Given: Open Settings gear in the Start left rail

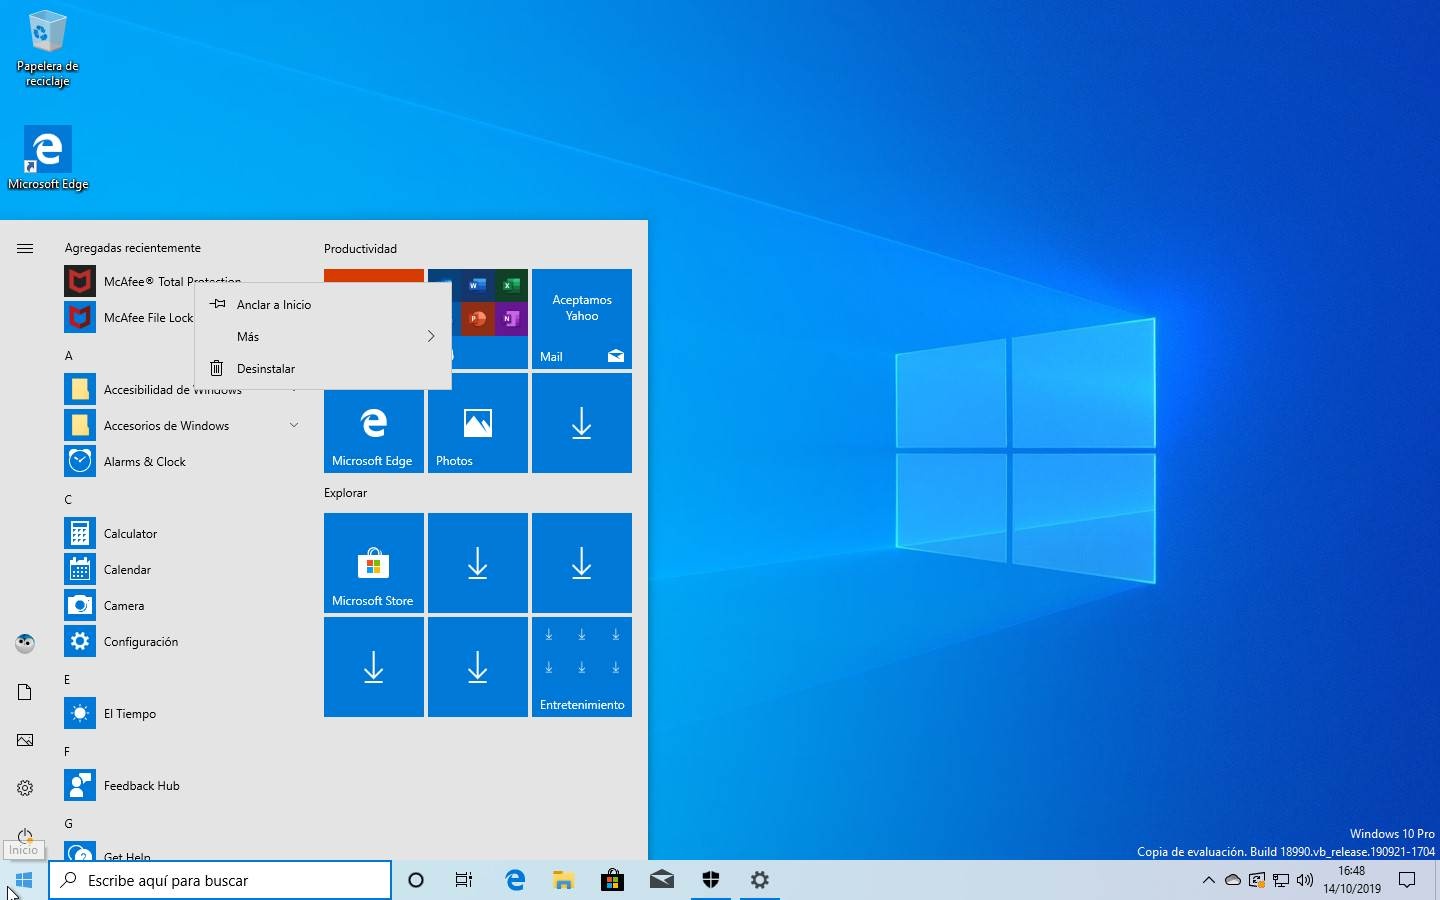Looking at the screenshot, I should (25, 788).
